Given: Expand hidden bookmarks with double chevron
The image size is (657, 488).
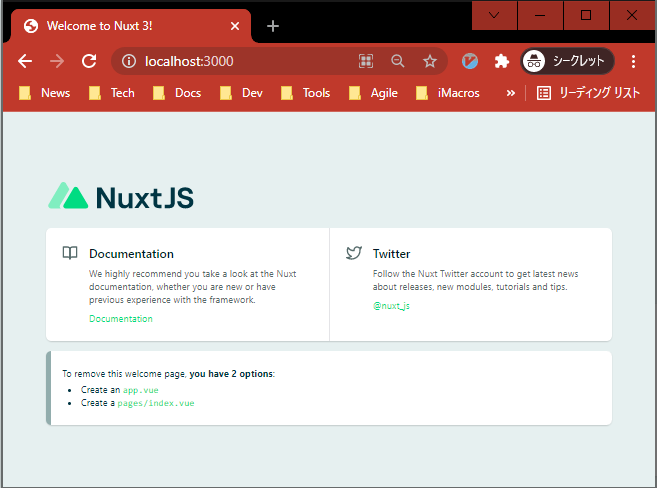Looking at the screenshot, I should [510, 93].
